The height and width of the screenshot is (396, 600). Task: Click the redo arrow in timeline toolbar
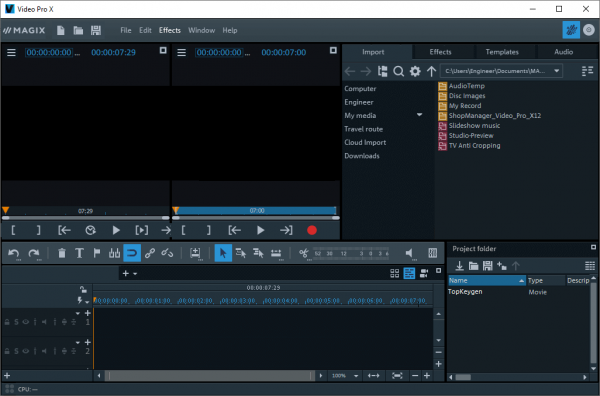[x=34, y=253]
